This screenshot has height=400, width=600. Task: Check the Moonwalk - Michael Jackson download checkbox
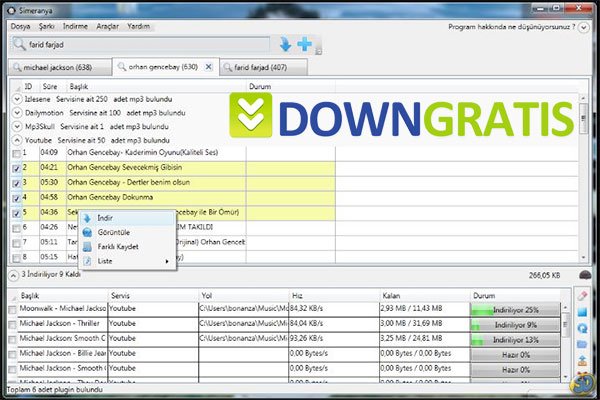[x=12, y=309]
